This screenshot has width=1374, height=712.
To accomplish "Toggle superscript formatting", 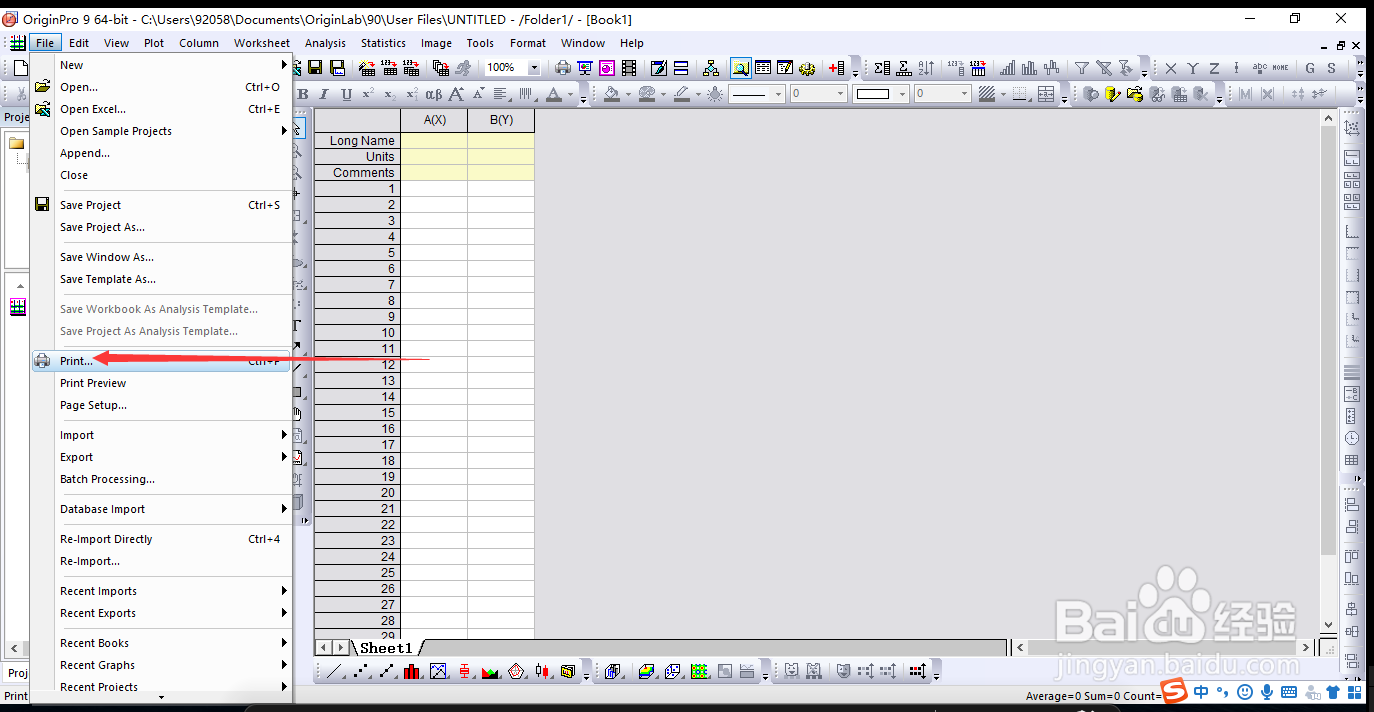I will click(368, 94).
